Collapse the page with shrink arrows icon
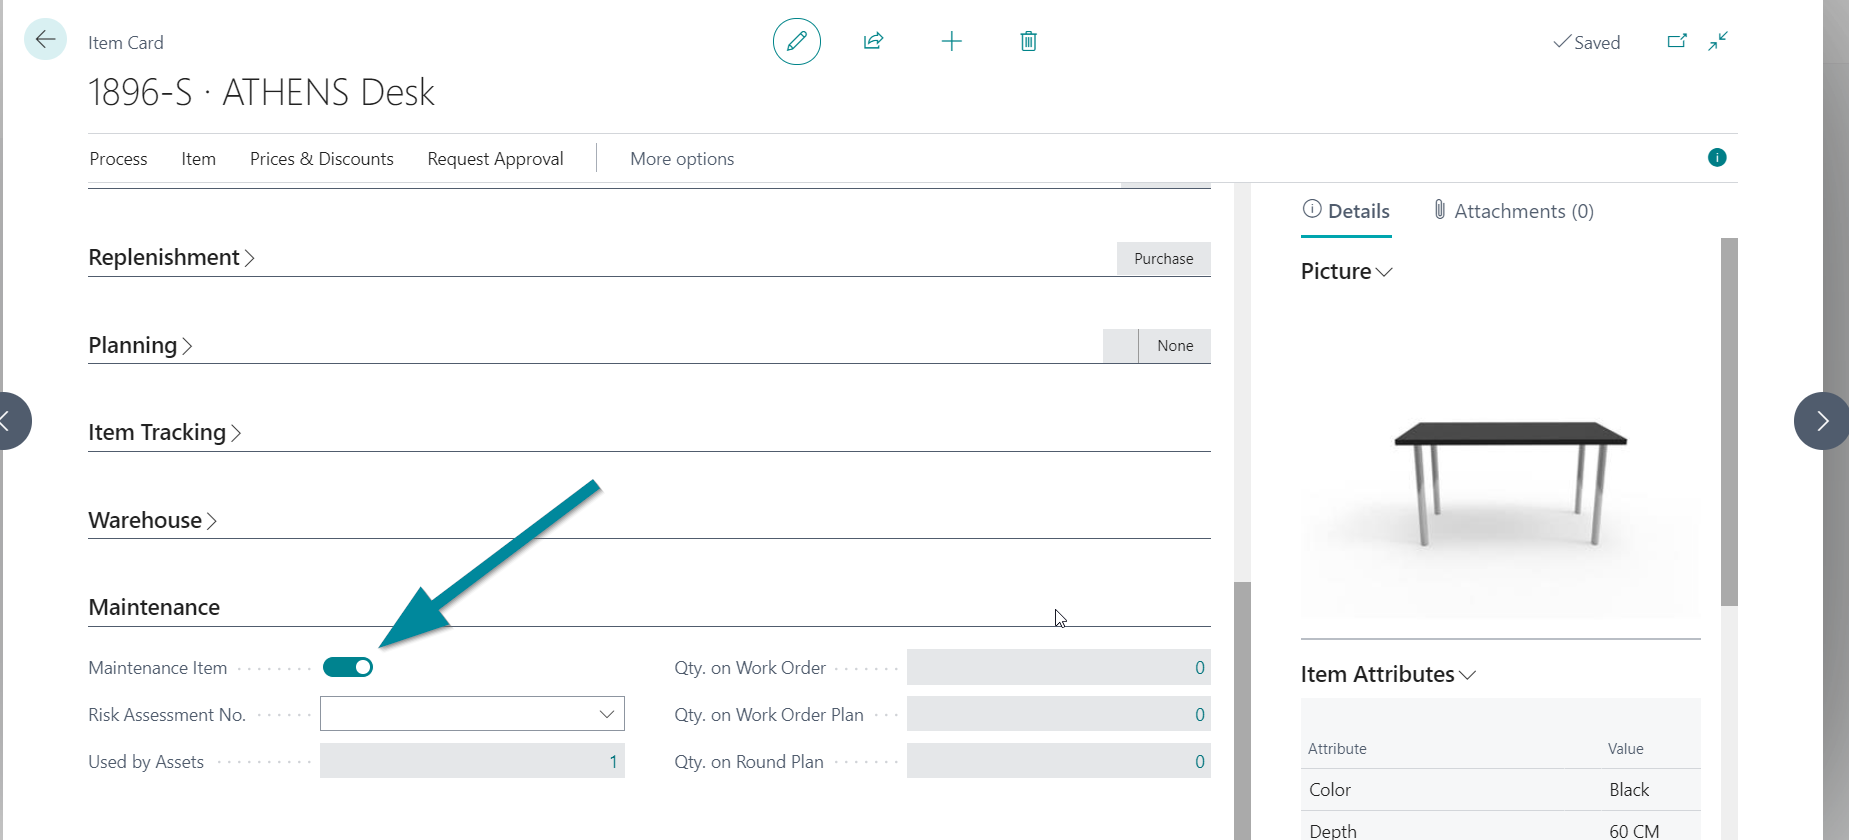1849x840 pixels. click(1718, 41)
